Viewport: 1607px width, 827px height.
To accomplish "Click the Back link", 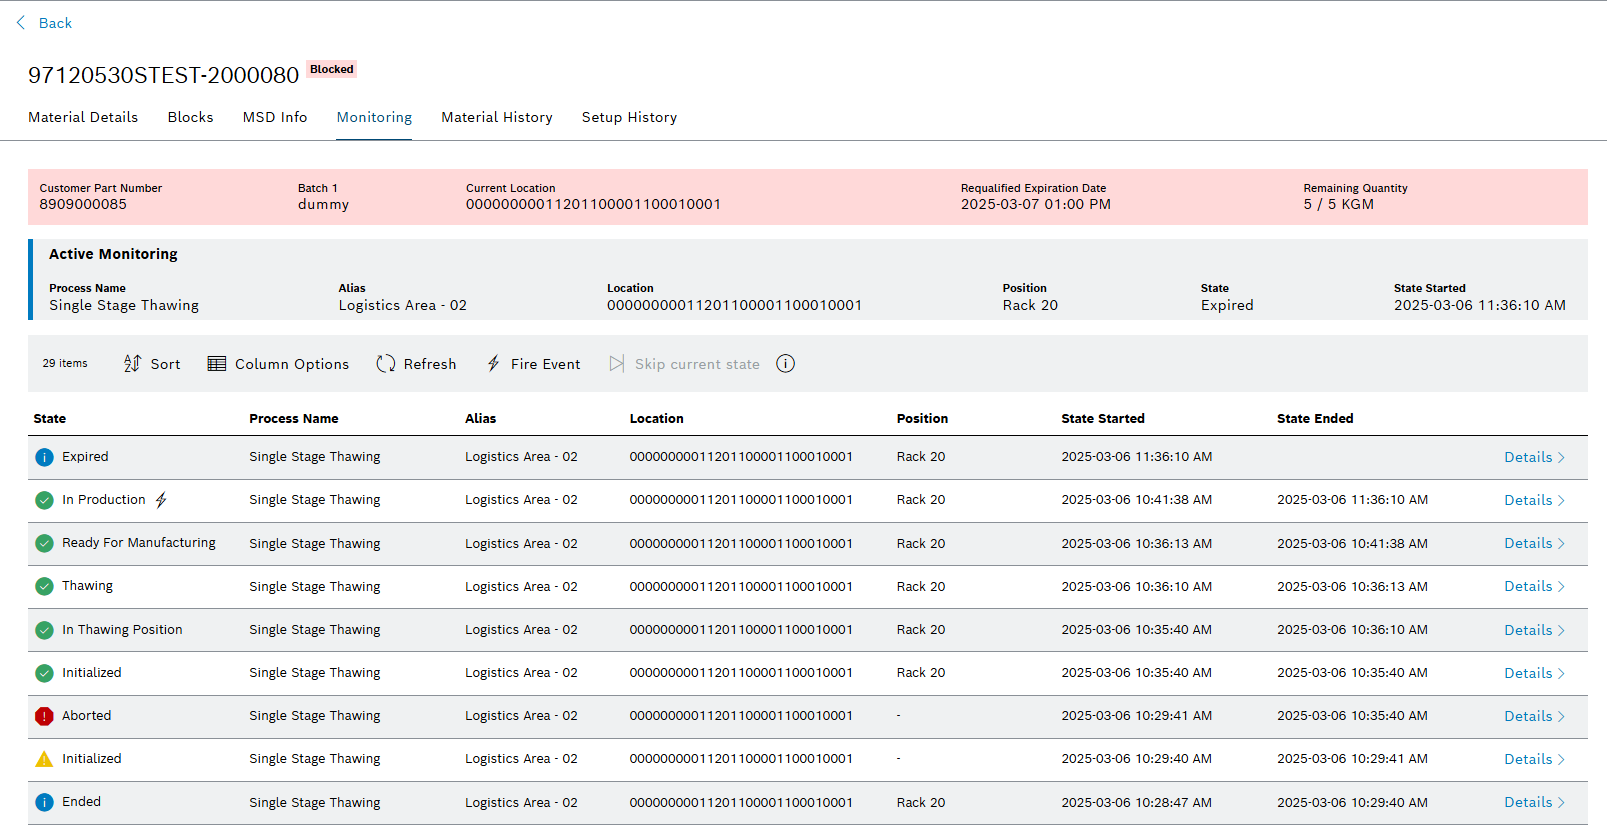I will 55,23.
